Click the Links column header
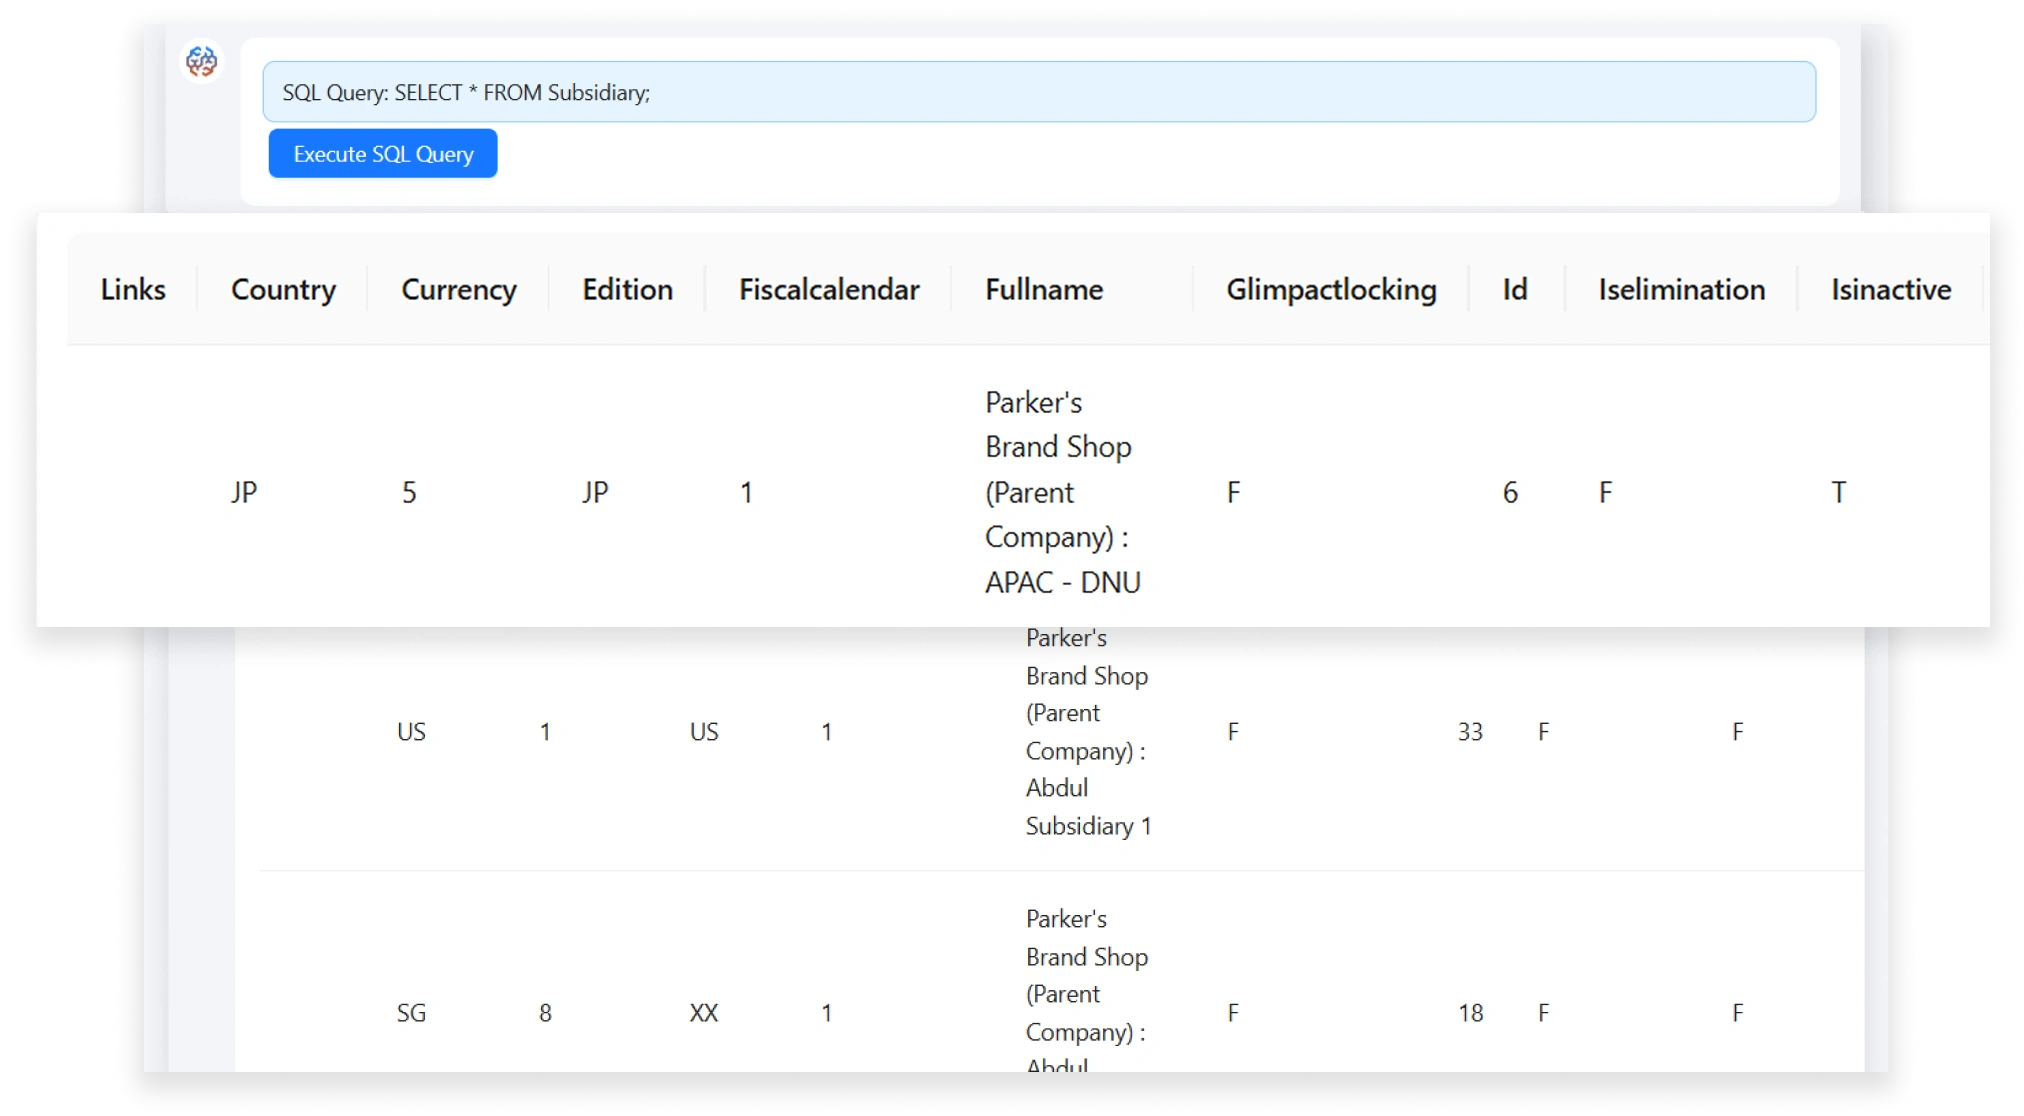Viewport: 2024px width, 1116px height. point(133,290)
